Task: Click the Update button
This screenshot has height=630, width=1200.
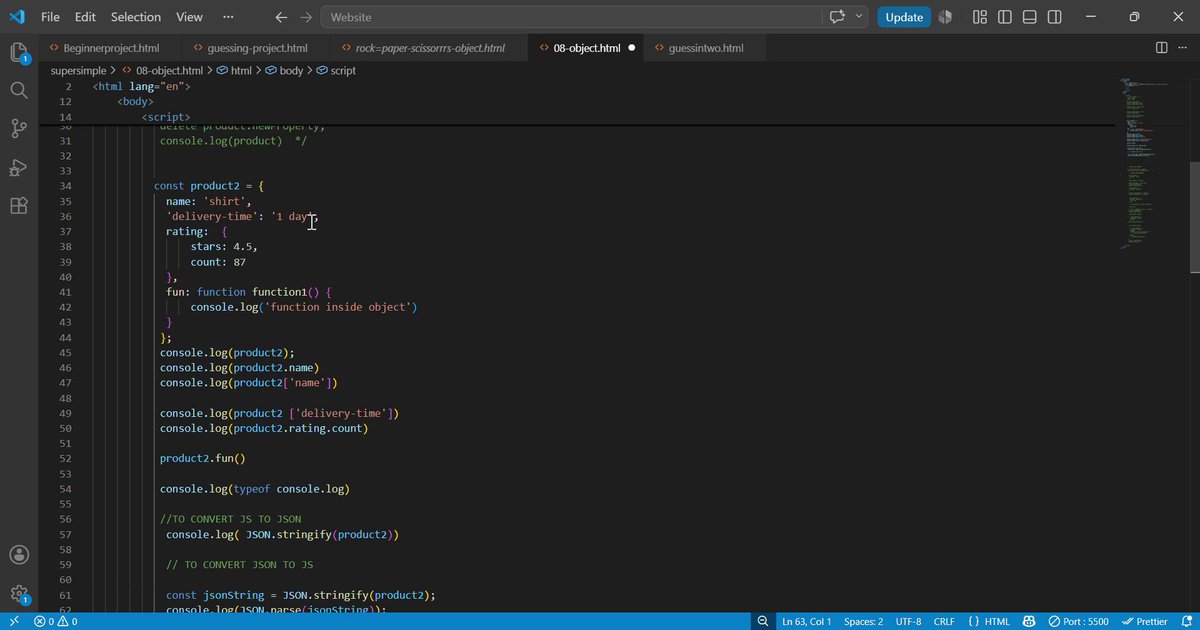Action: pos(904,17)
